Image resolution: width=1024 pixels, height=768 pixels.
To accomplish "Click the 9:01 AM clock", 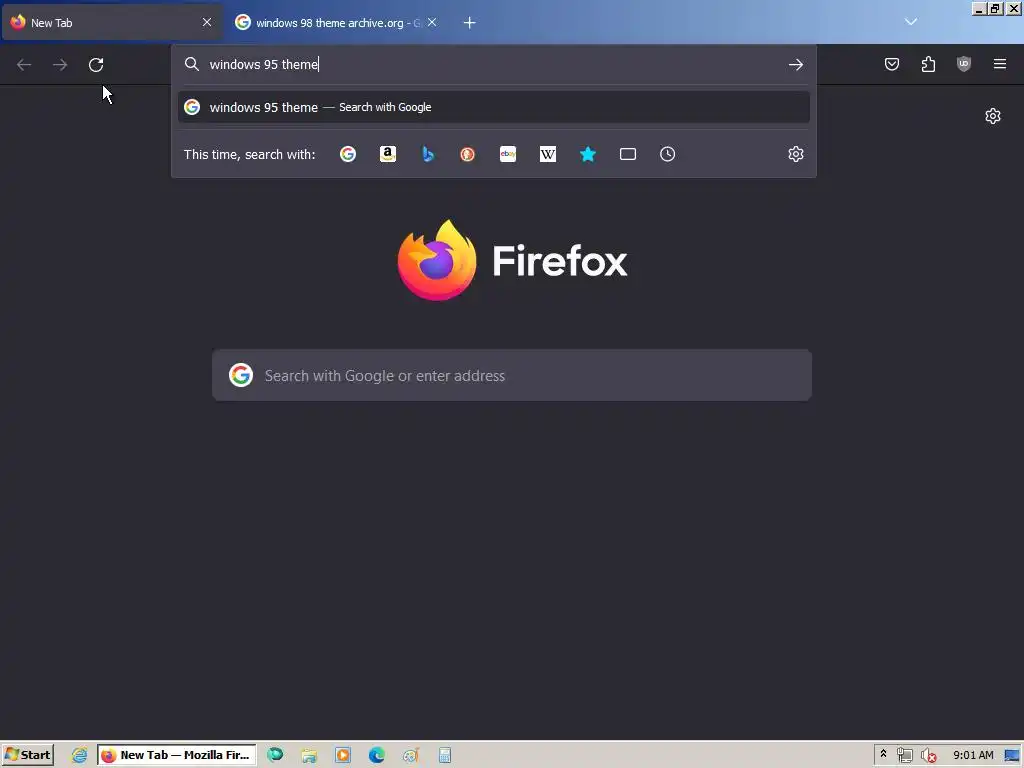I will (973, 756).
